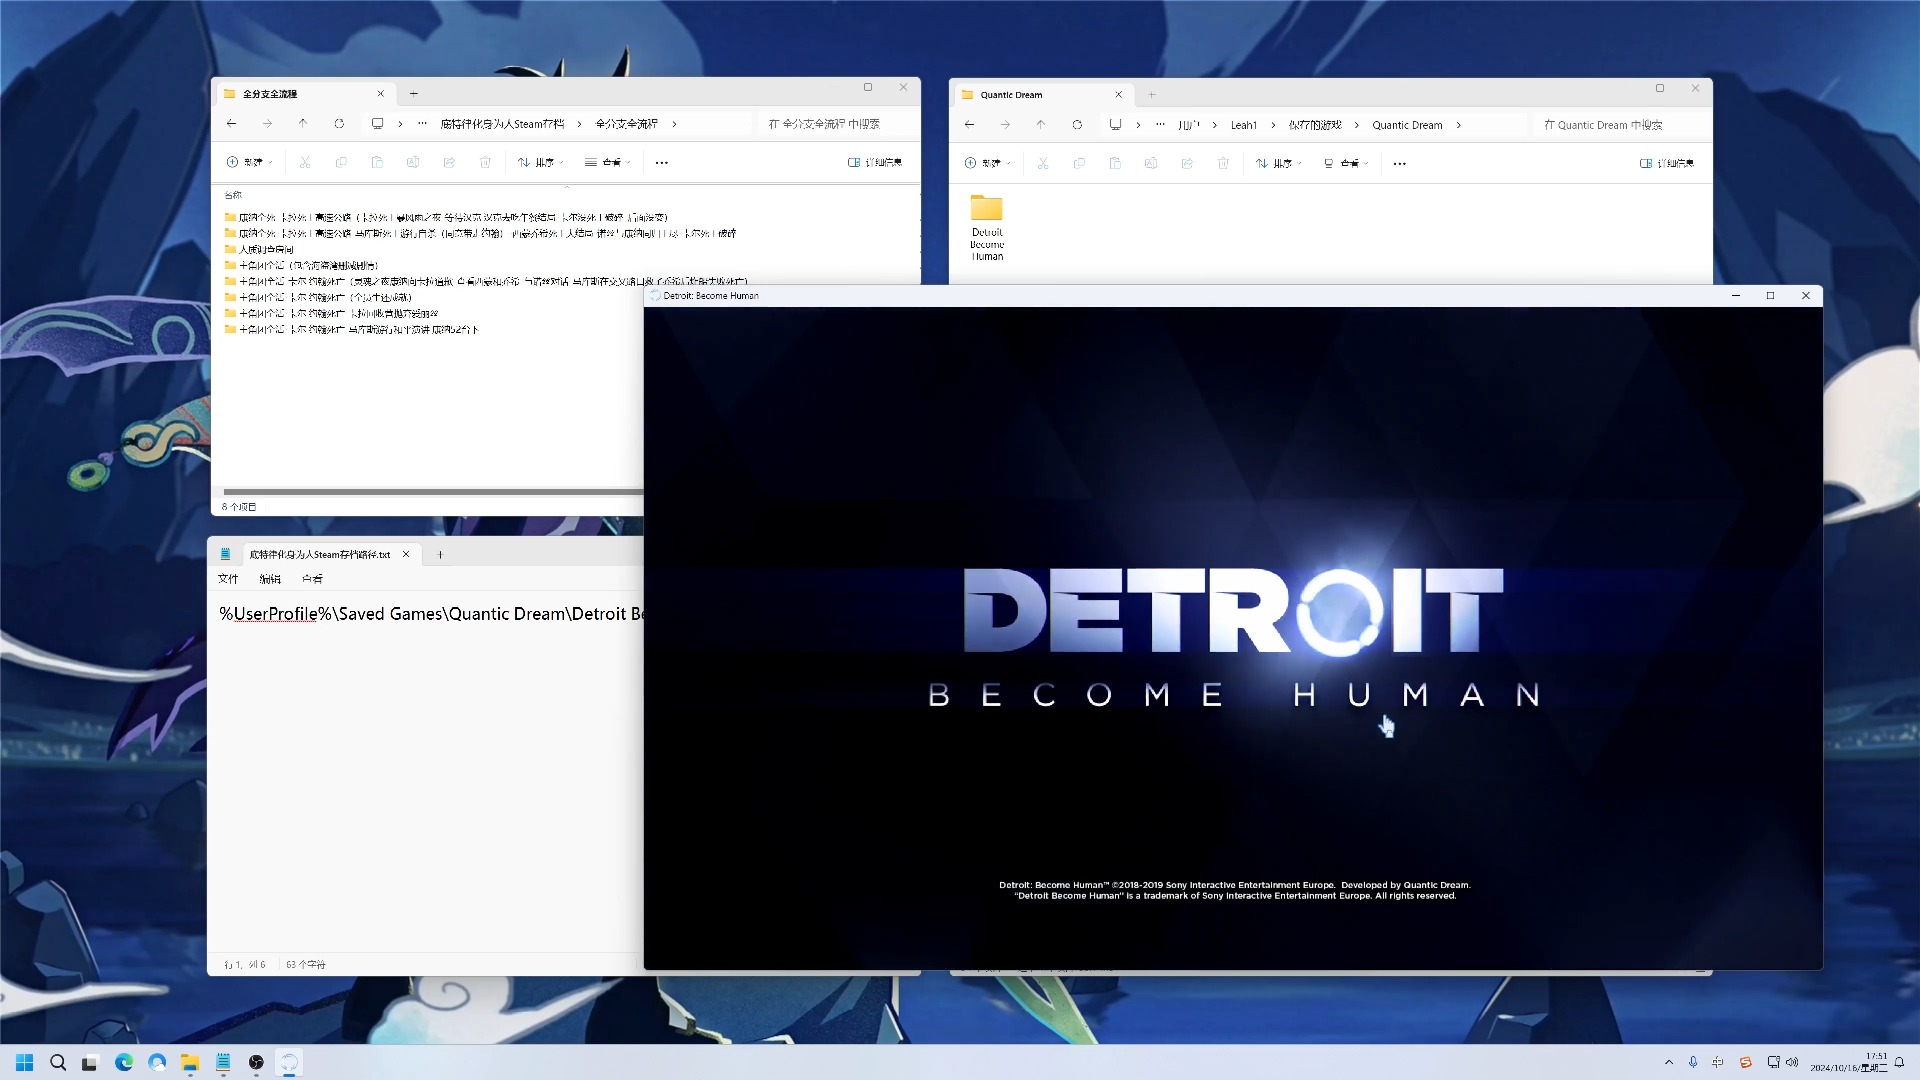The image size is (1920, 1080).
Task: Click the Notepad icon in the taskbar
Action: tap(223, 1062)
